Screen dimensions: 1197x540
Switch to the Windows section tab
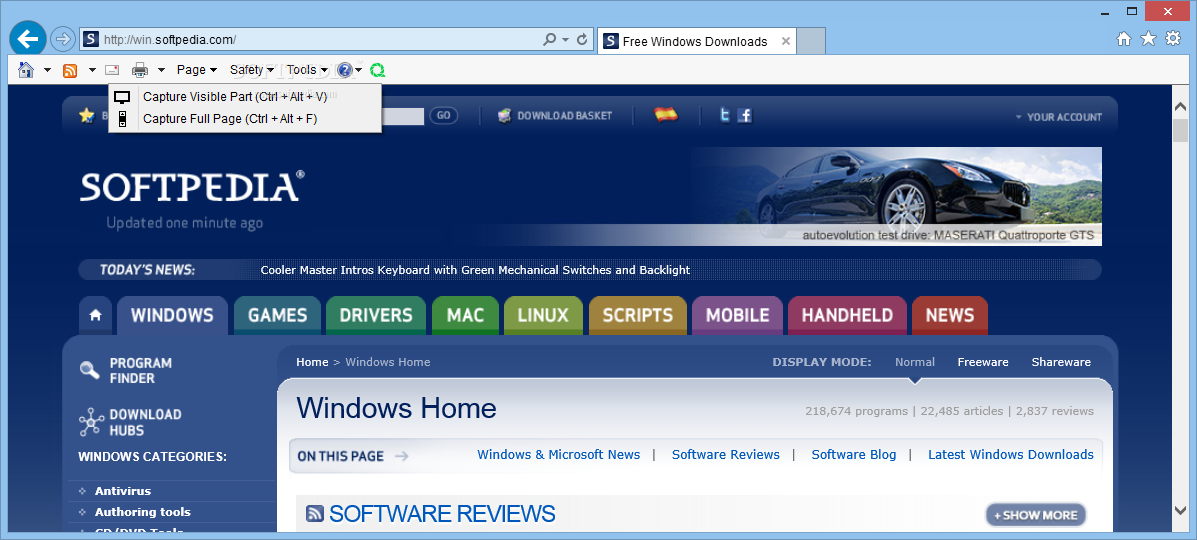pos(172,315)
